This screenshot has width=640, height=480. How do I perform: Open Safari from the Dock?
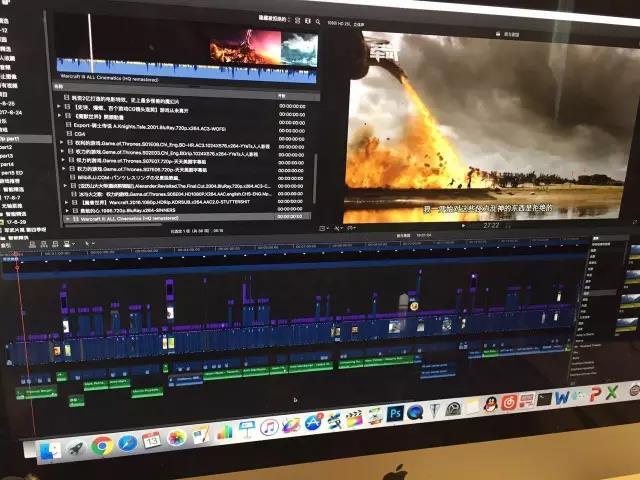tap(127, 442)
